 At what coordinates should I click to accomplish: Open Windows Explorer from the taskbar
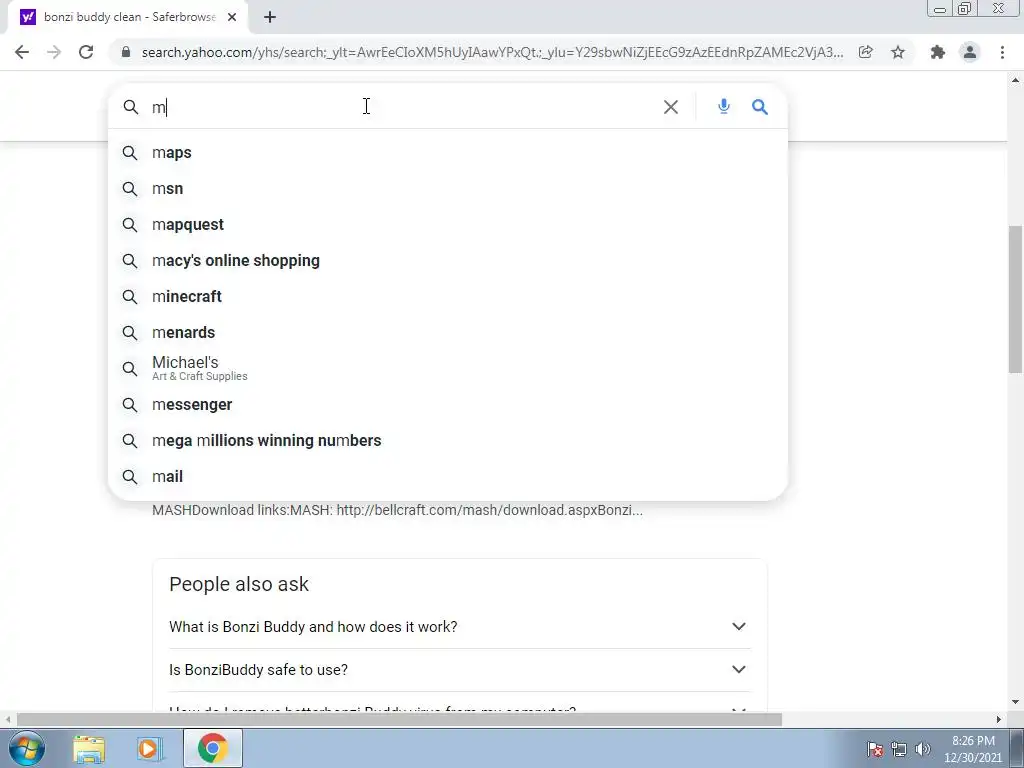(89, 749)
